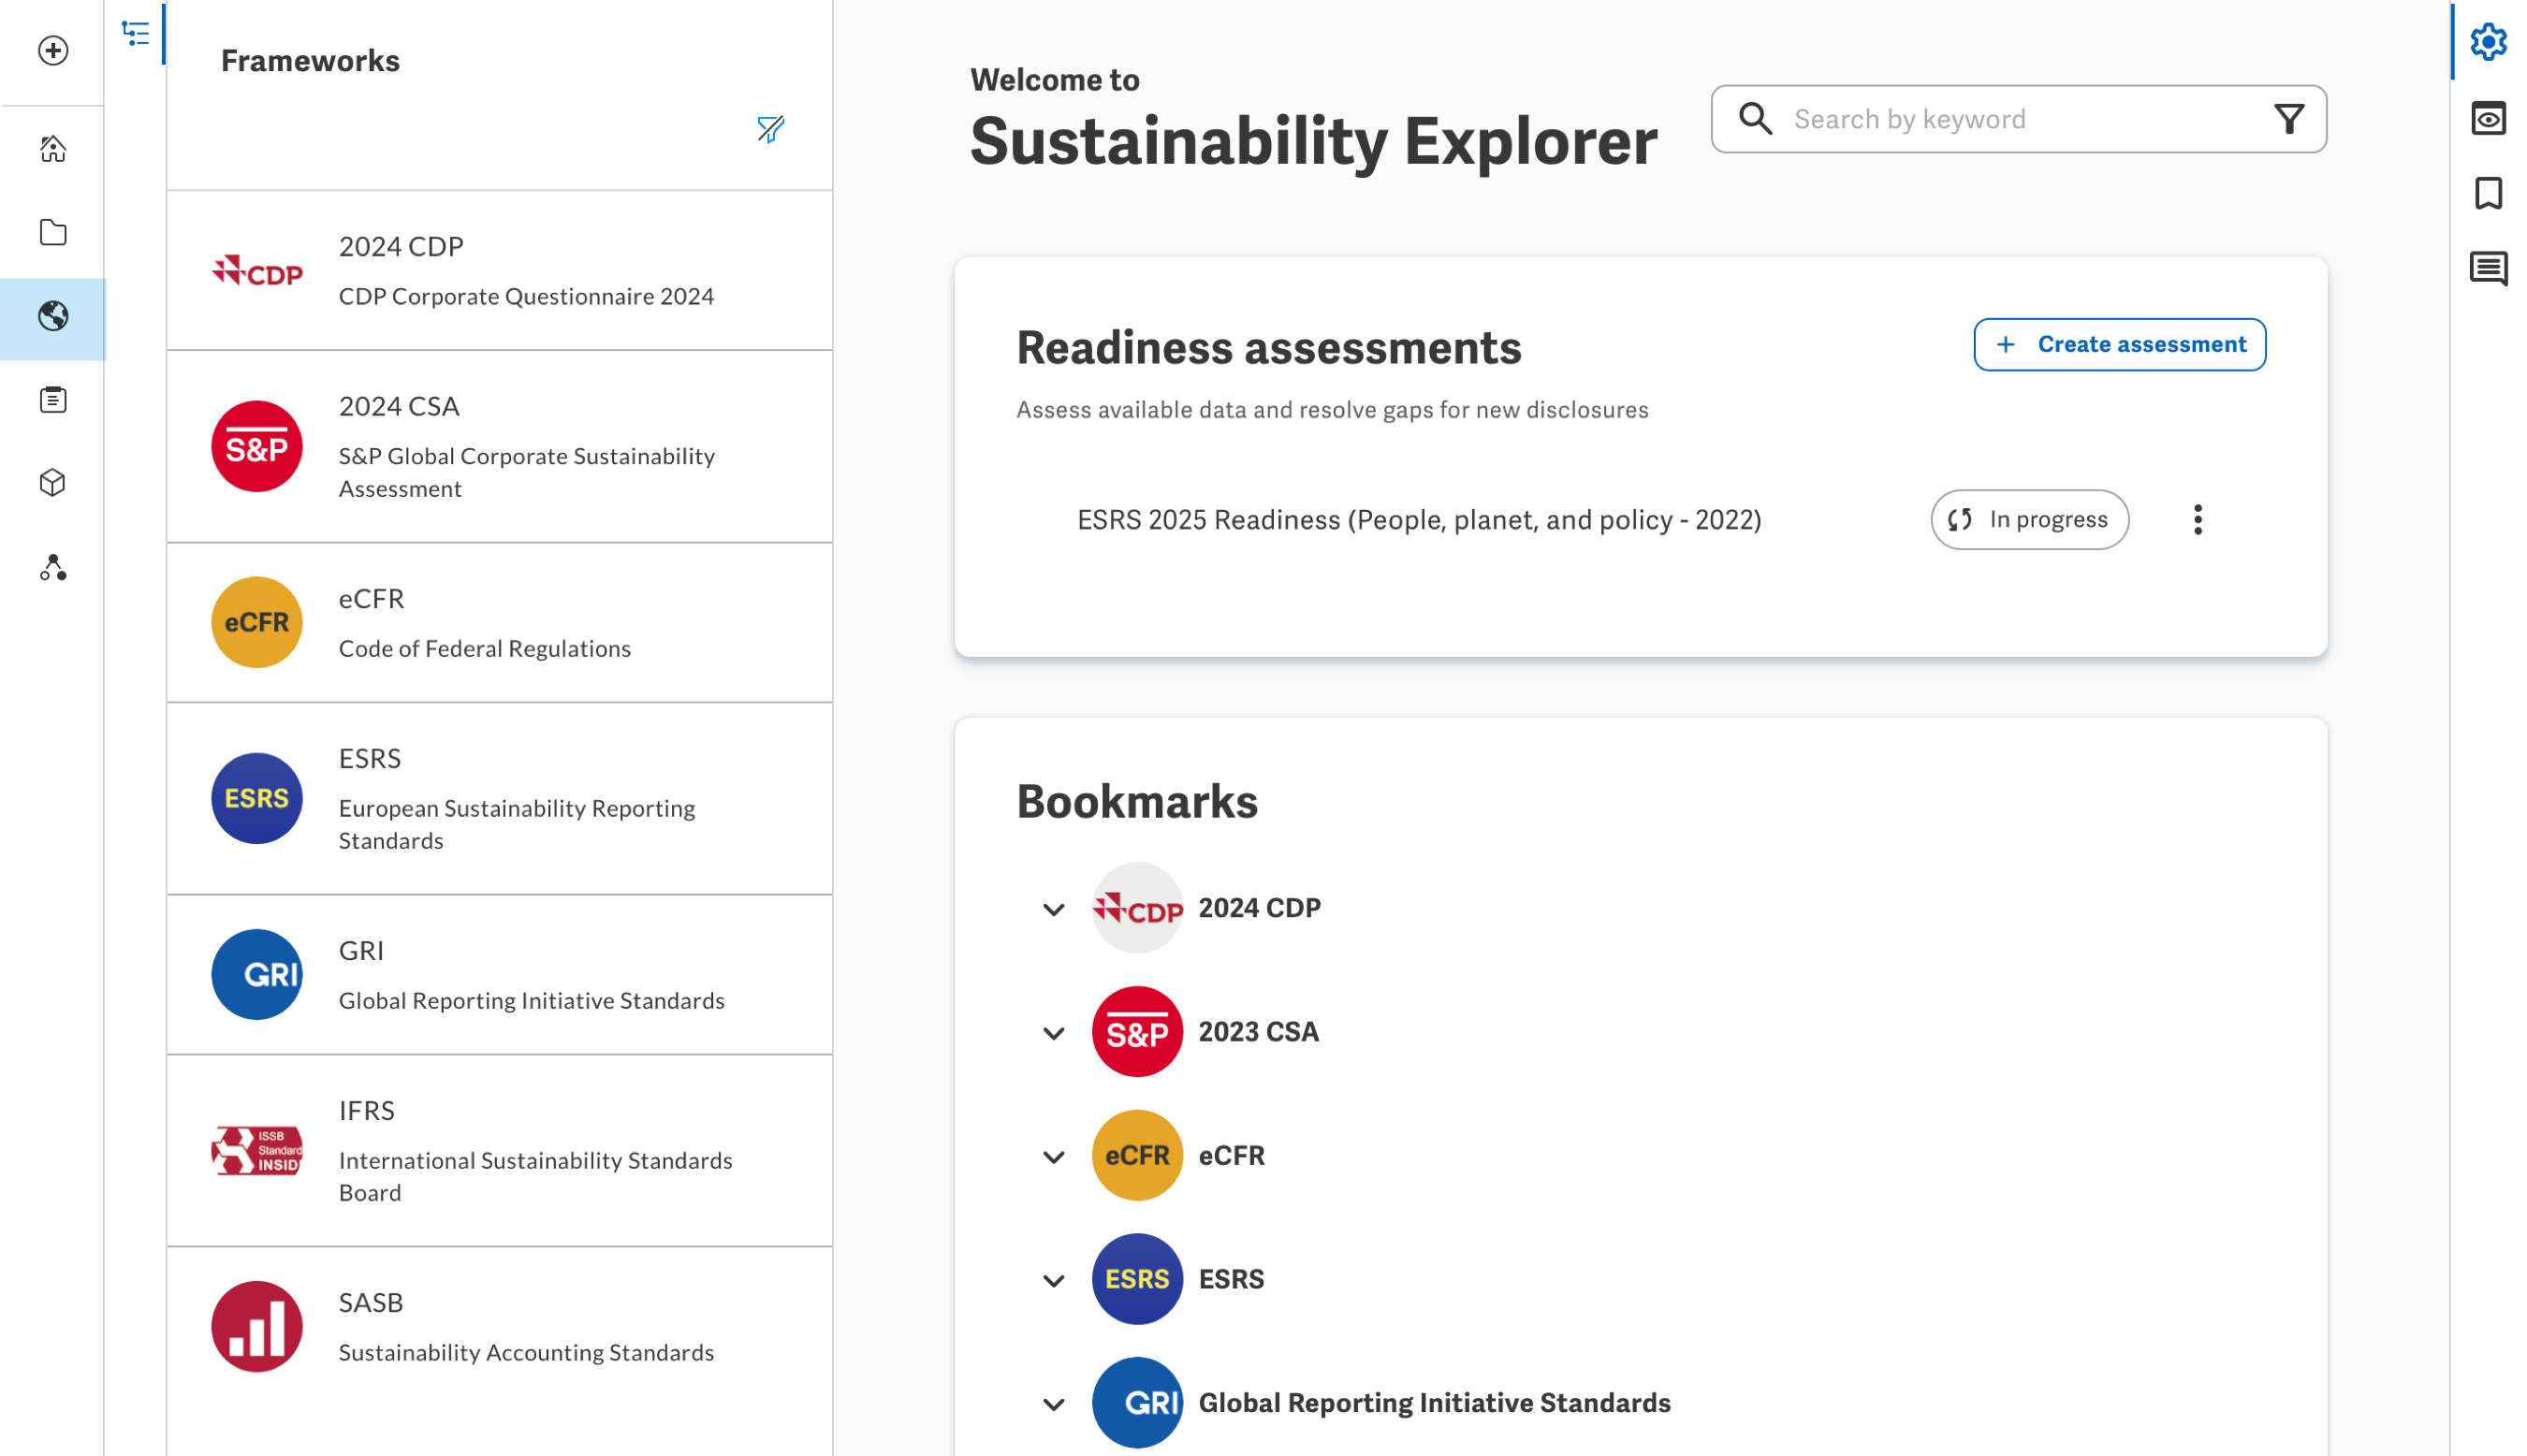Image resolution: width=2527 pixels, height=1456 pixels.
Task: Open the lineage network icon in sidebar
Action: (x=52, y=568)
